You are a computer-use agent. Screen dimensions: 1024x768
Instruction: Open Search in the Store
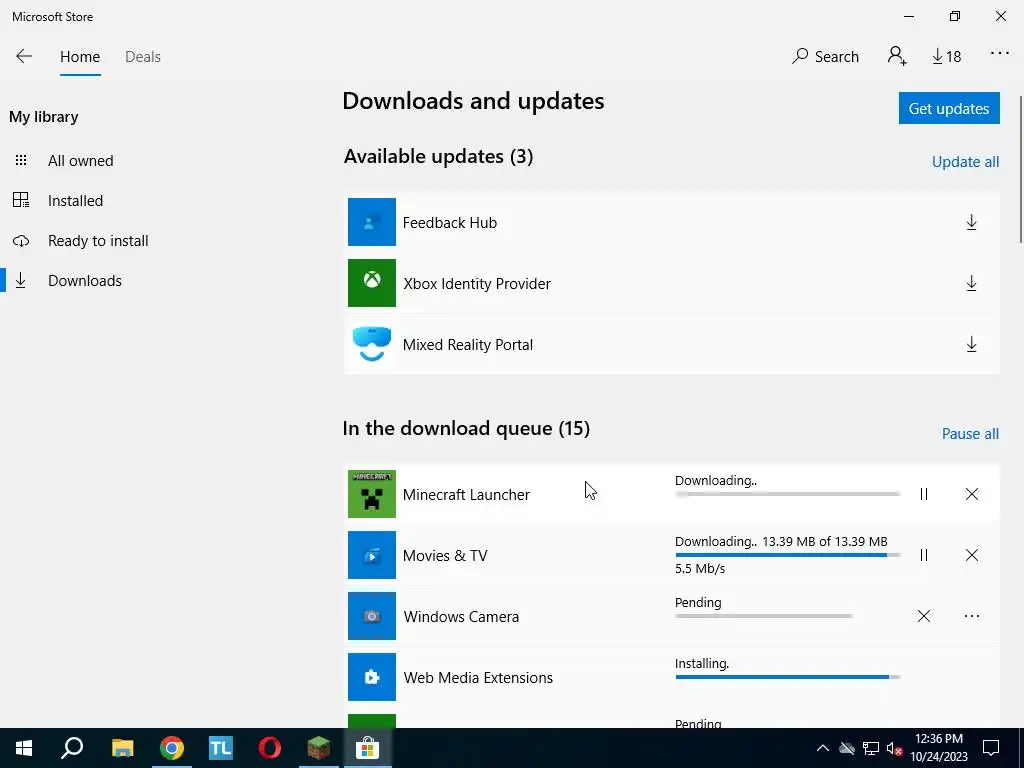point(825,57)
